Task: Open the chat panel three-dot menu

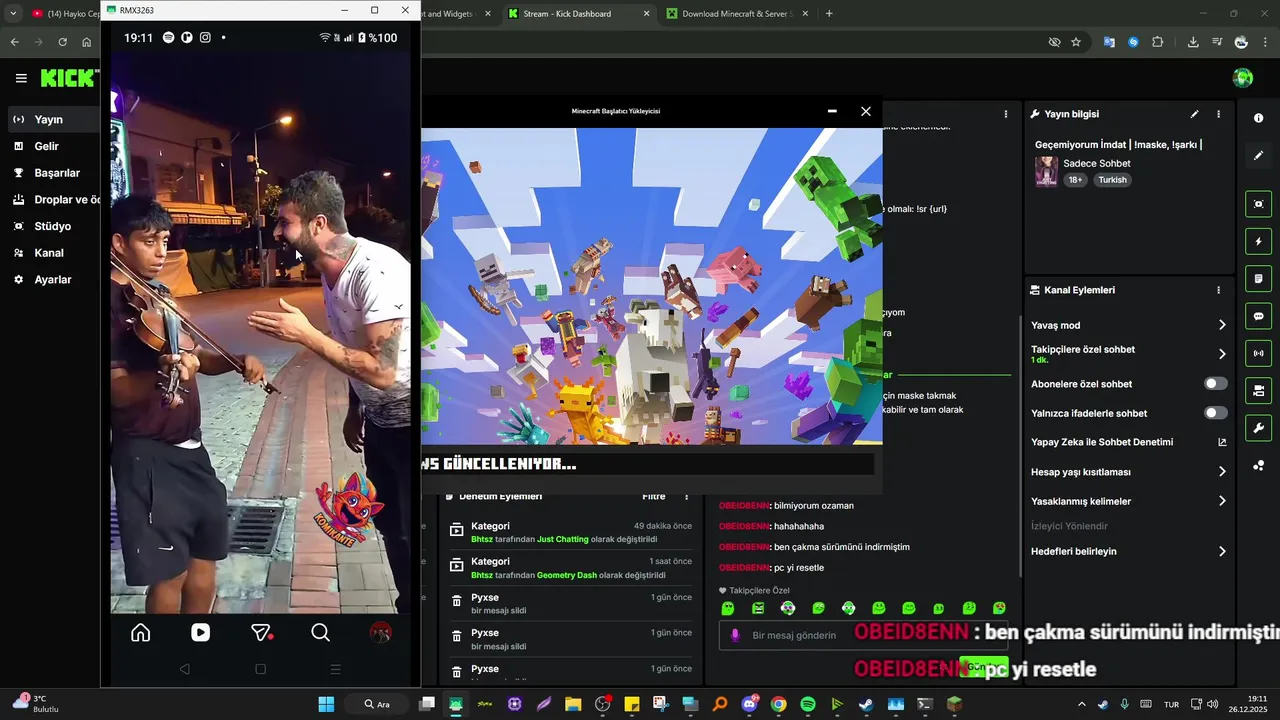Action: 1006,114
